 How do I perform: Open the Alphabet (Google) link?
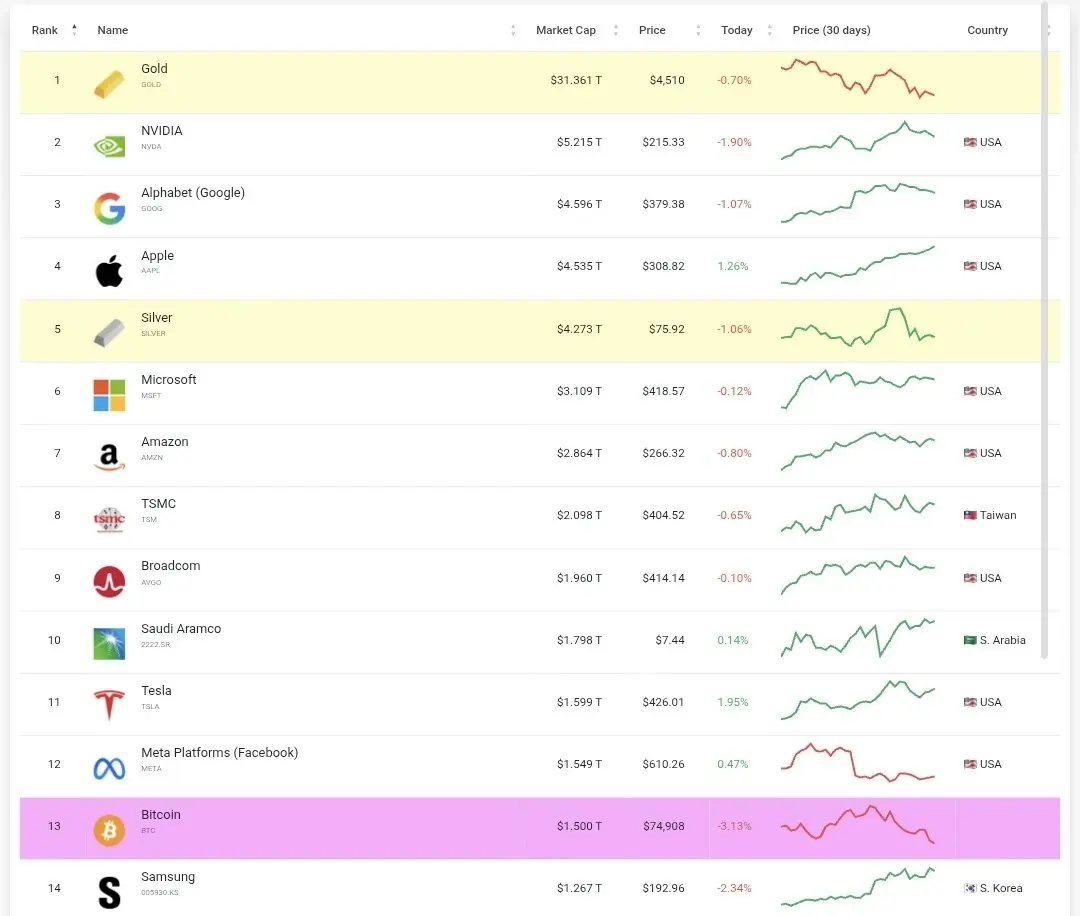[193, 193]
